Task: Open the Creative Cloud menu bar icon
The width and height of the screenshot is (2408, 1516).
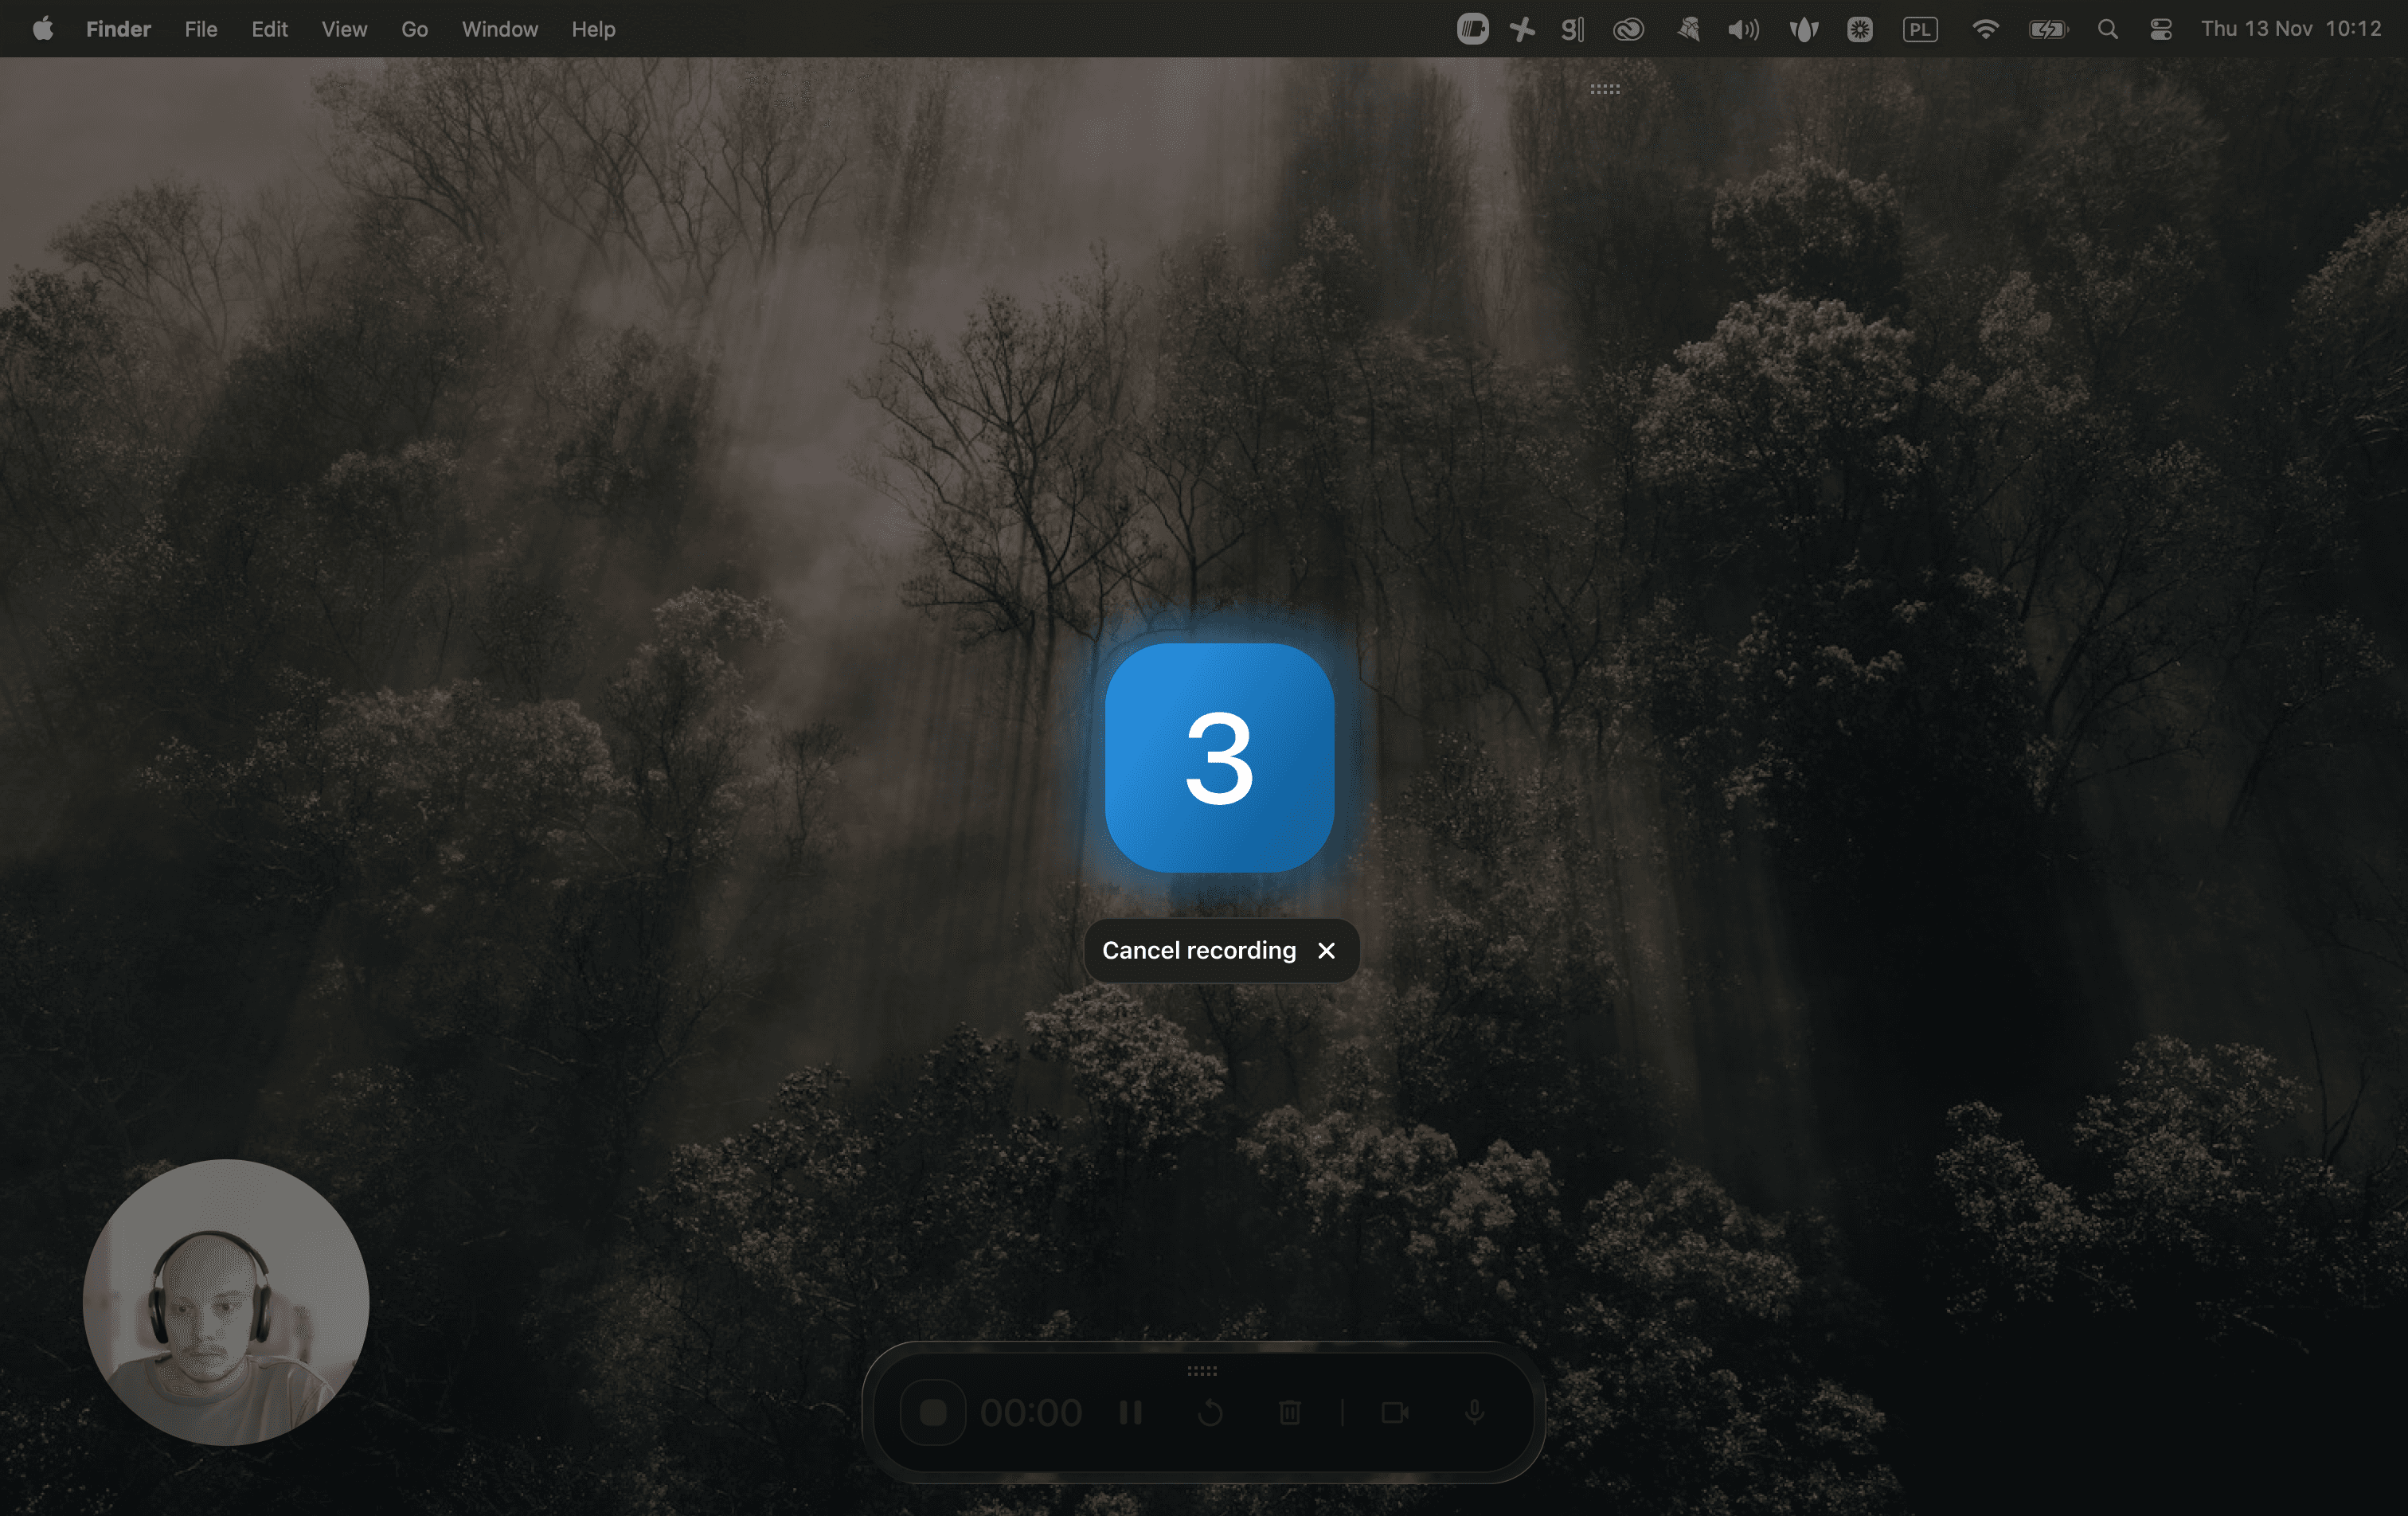Action: point(1628,29)
